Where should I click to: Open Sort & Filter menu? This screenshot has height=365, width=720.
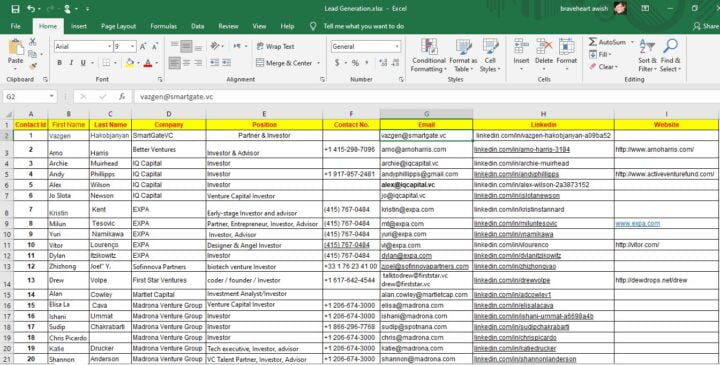(x=647, y=56)
